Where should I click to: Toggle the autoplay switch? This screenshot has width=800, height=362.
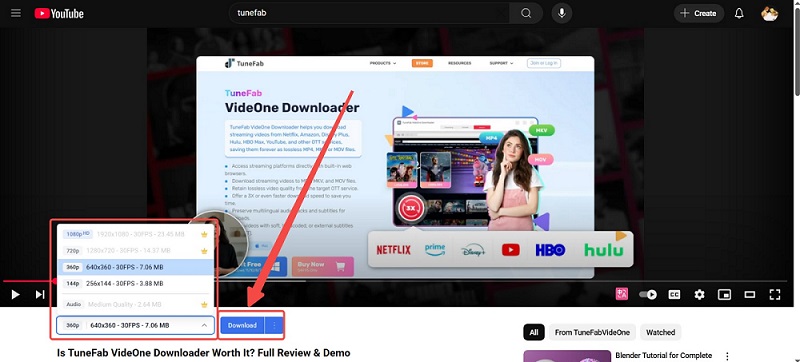(647, 294)
